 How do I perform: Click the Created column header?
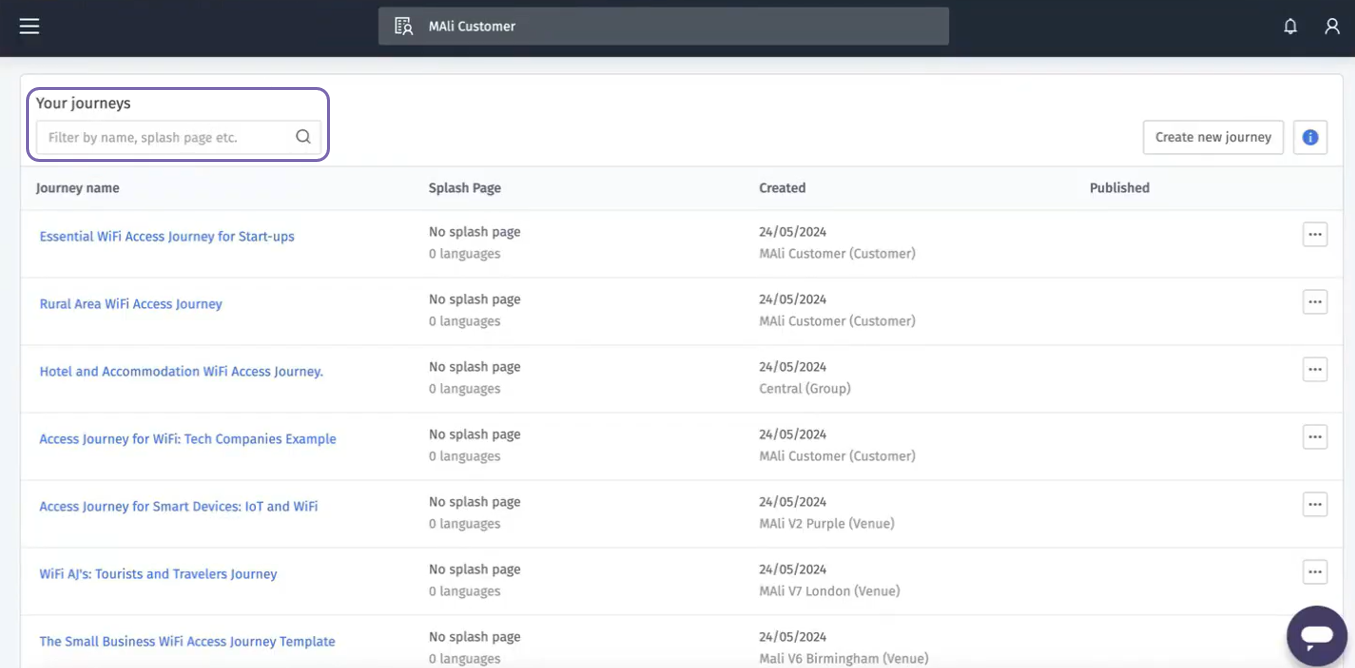[x=782, y=188]
